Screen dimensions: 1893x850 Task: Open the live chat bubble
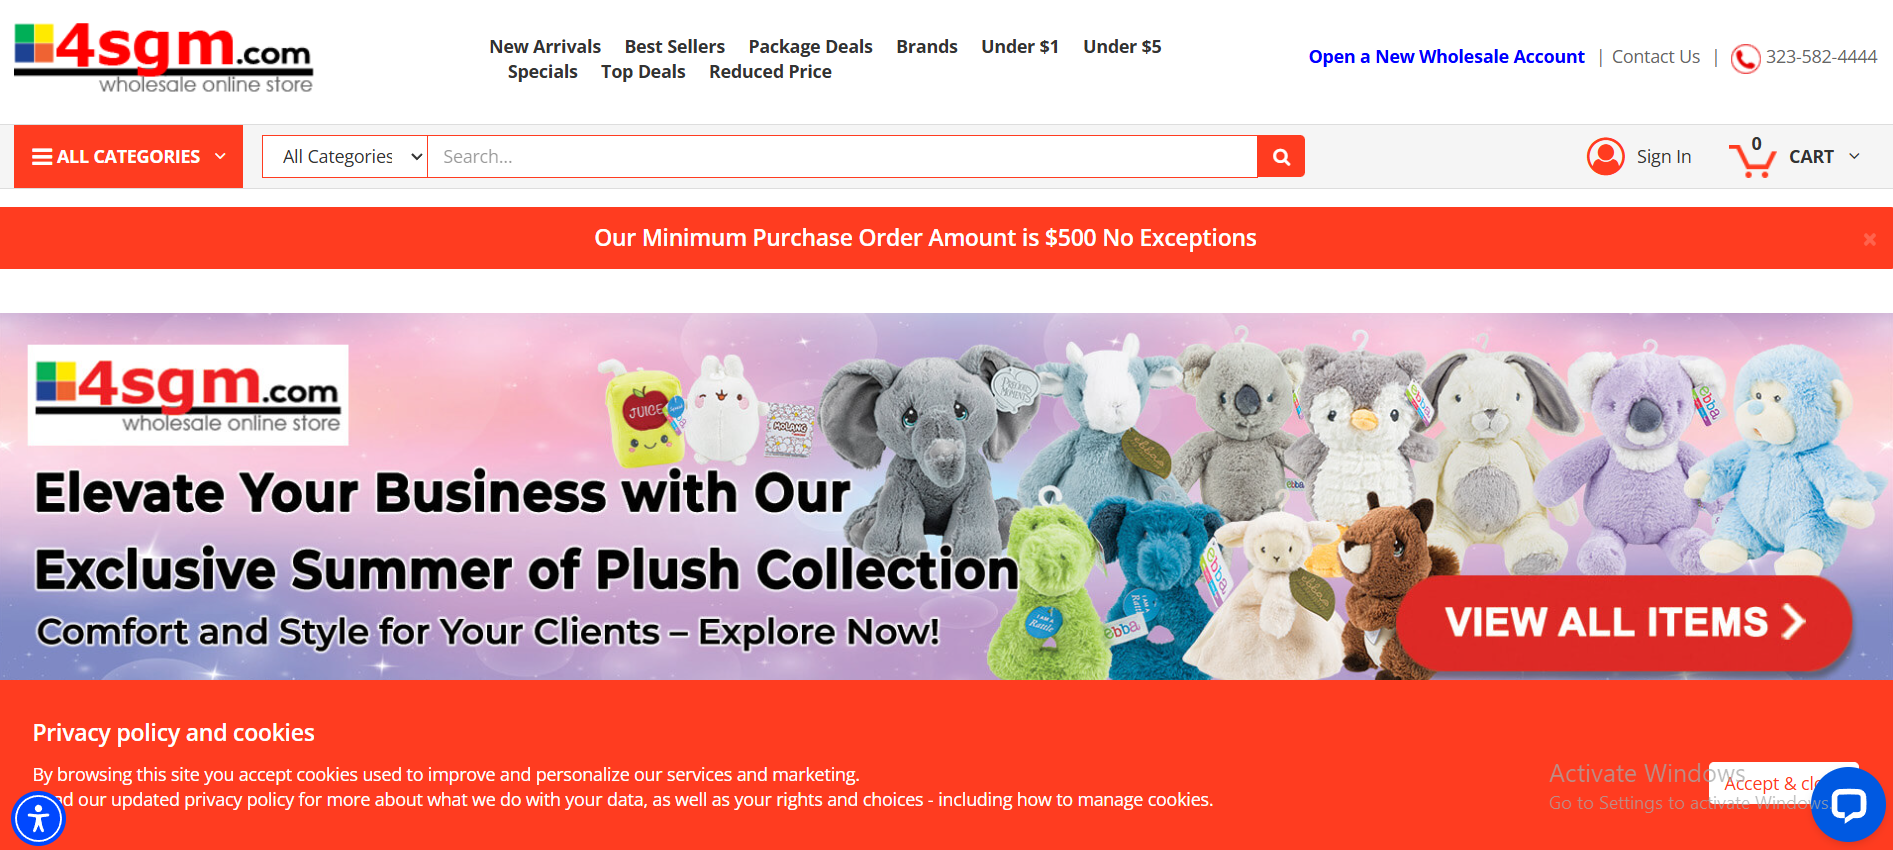1848,805
